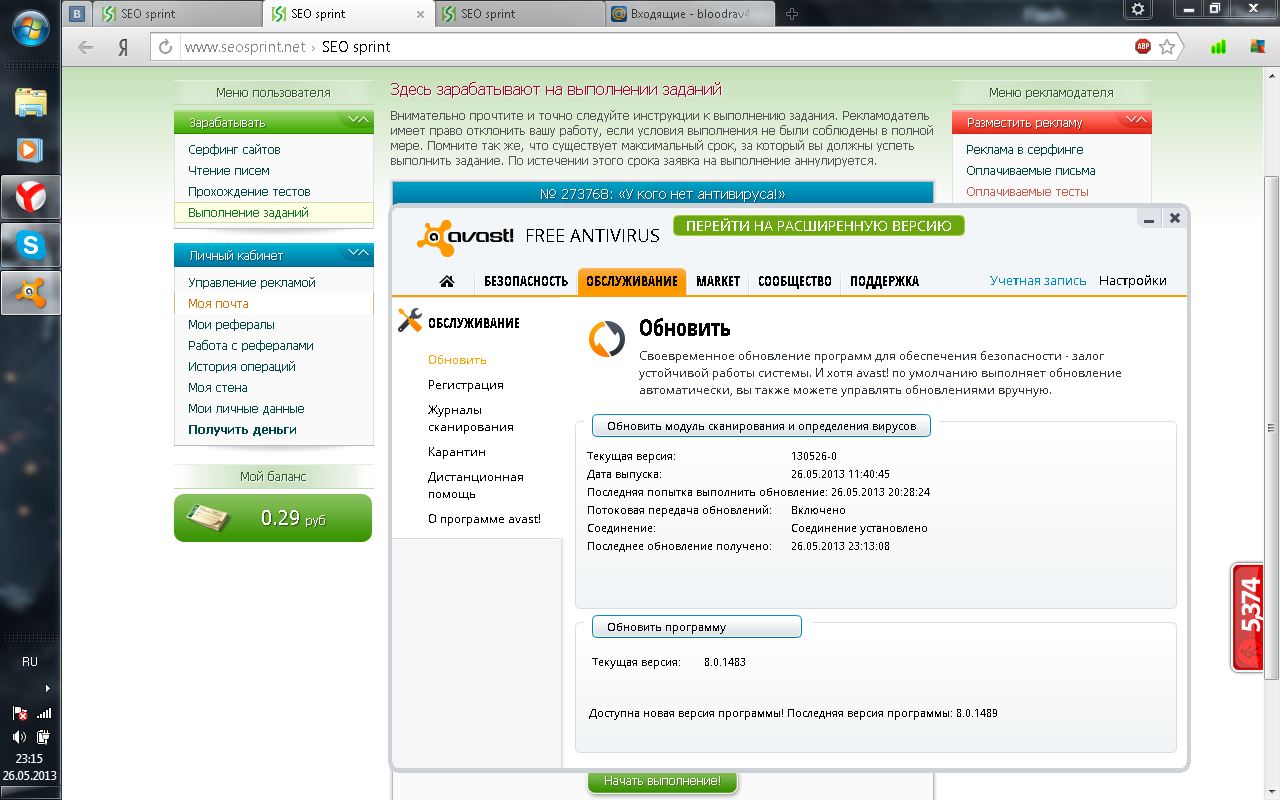Screen dimensions: 1280x800
Task: Click Обновить модуль сканирования и определения вирусов
Action: coord(761,426)
